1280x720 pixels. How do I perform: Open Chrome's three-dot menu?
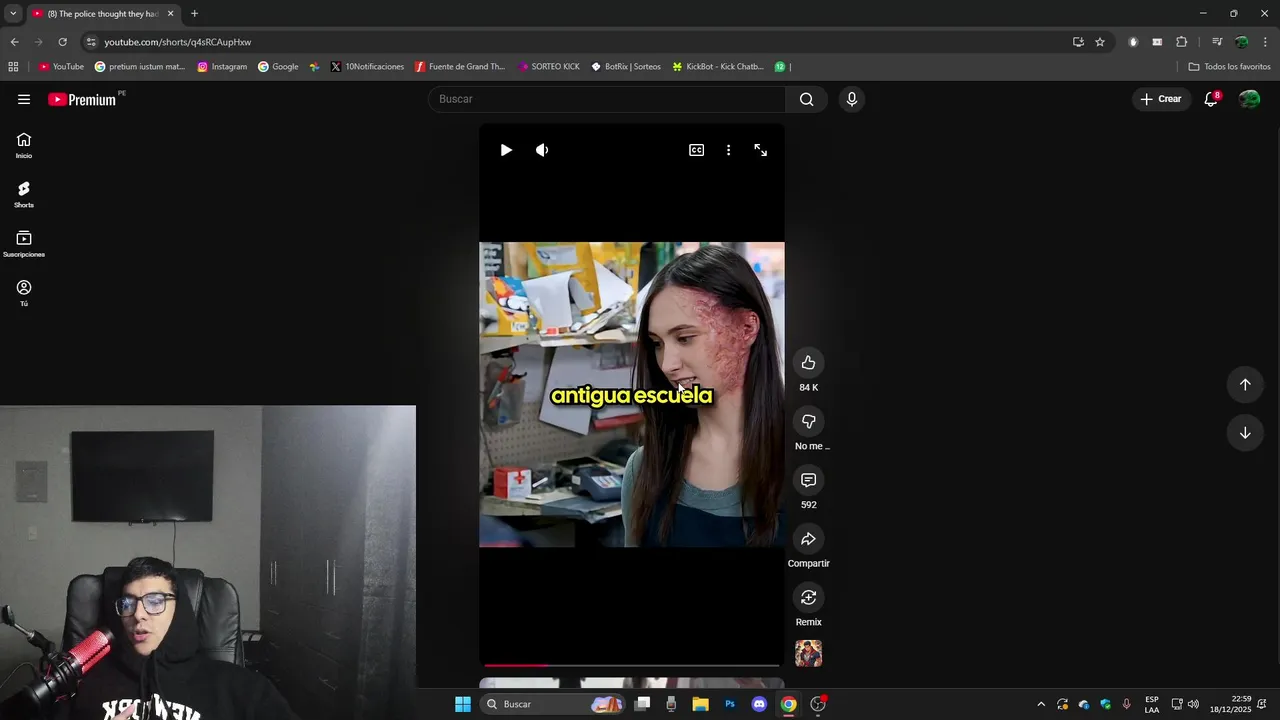[1266, 42]
